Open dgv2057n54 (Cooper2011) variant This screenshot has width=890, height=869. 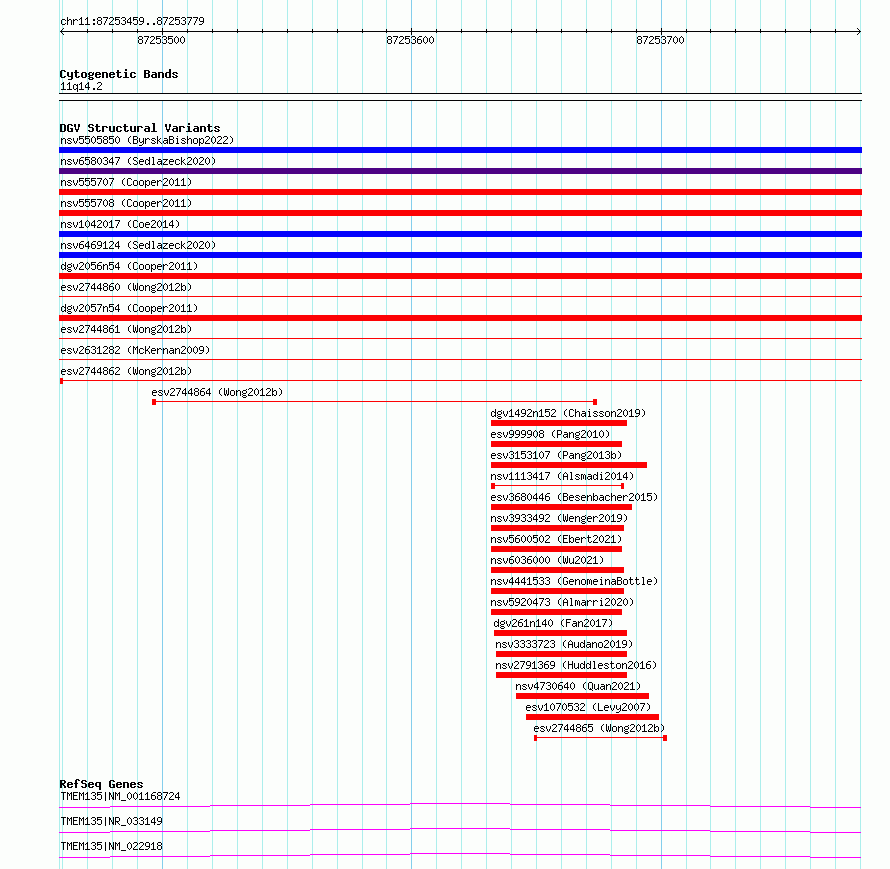point(129,308)
